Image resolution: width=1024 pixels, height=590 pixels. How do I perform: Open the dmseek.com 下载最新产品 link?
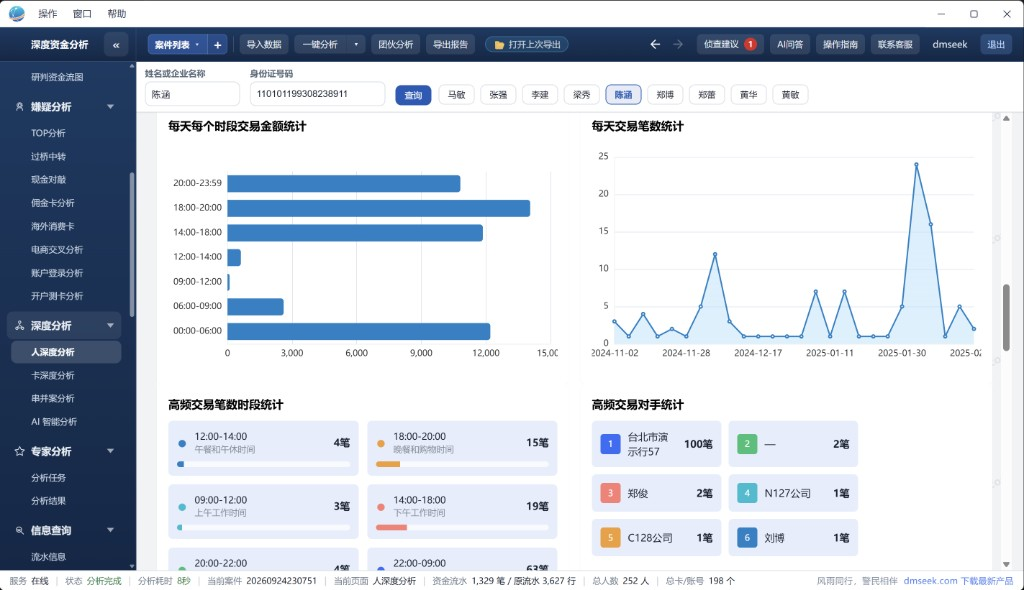[x=958, y=581]
